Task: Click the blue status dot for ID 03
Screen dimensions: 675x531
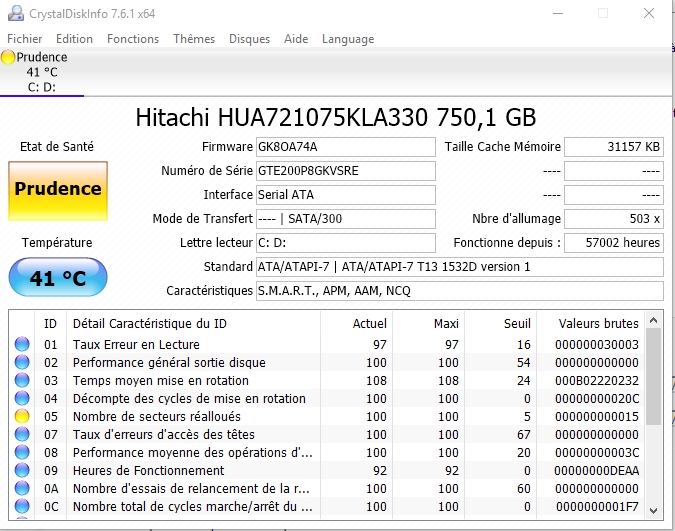Action: [22, 380]
